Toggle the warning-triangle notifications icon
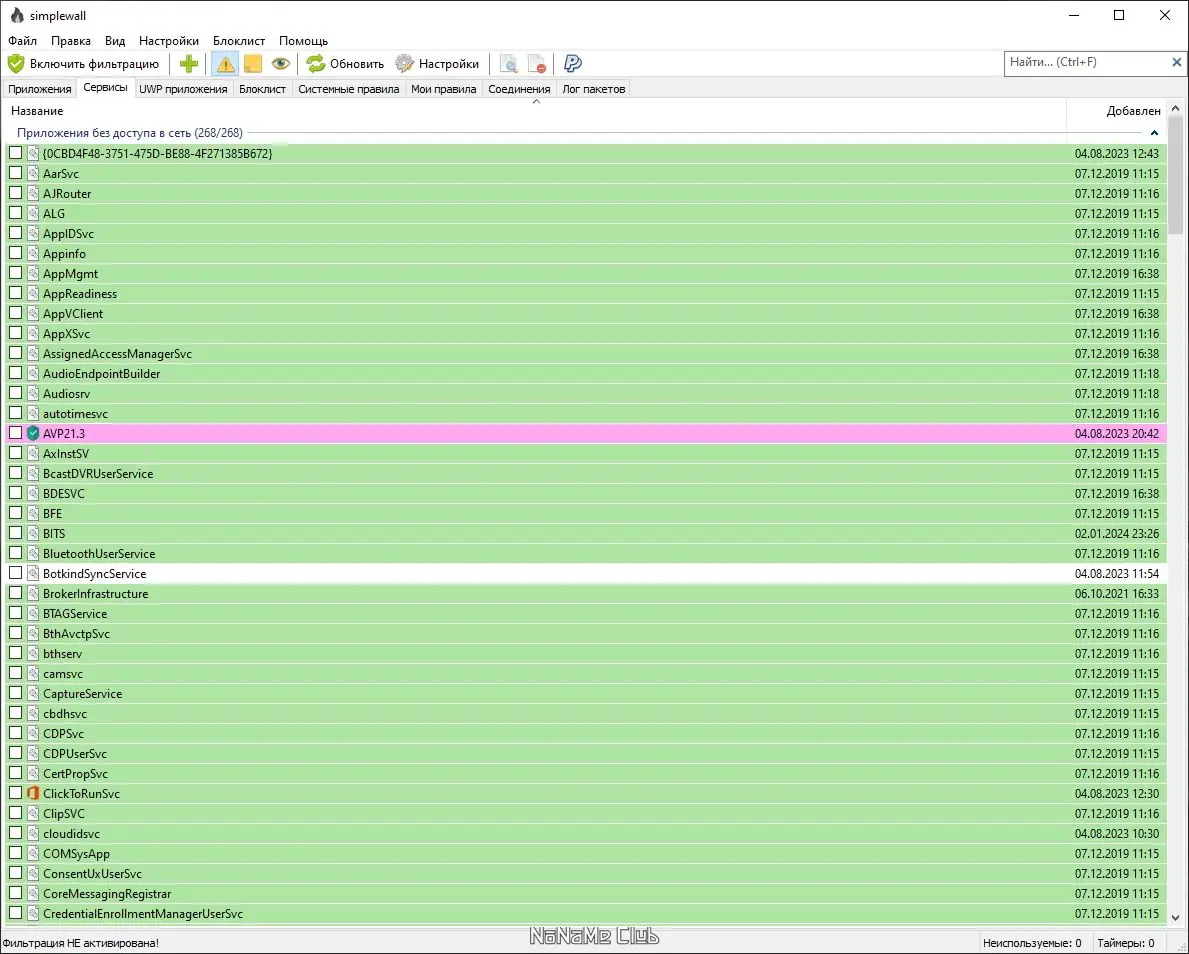Viewport: 1189px width, 954px height. pyautogui.click(x=225, y=64)
